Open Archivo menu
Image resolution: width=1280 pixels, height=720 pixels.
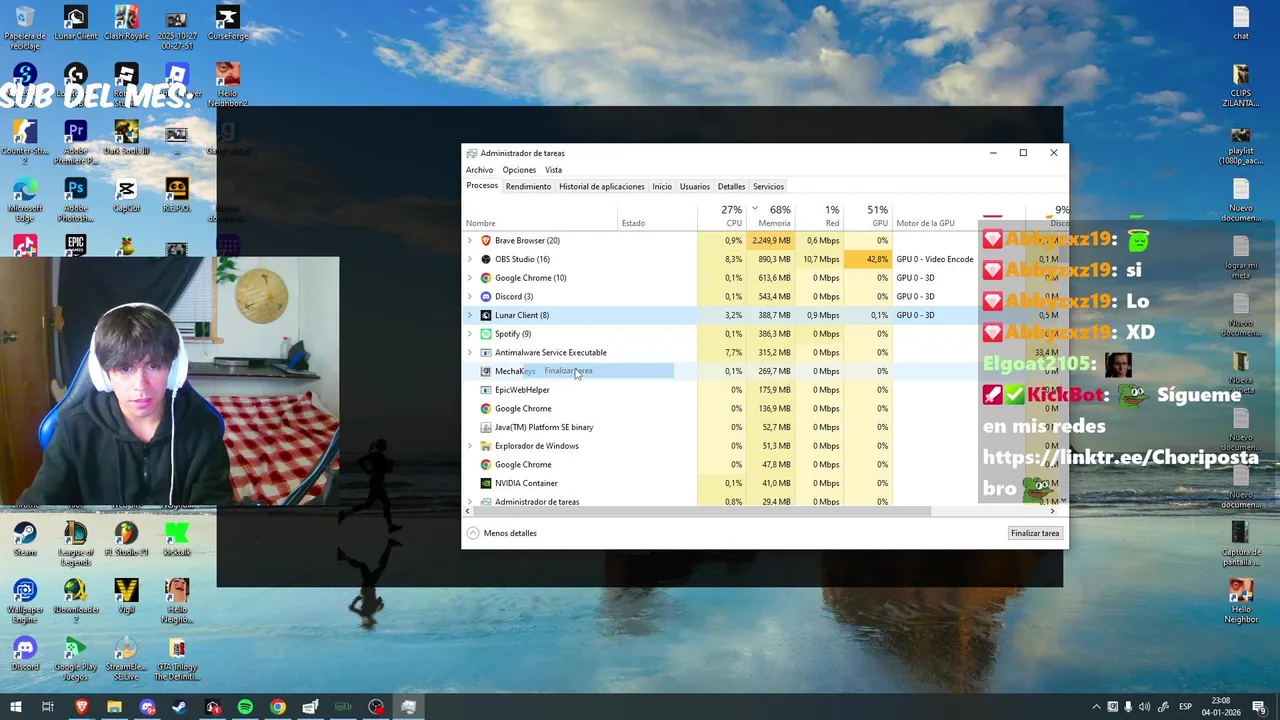(x=479, y=170)
